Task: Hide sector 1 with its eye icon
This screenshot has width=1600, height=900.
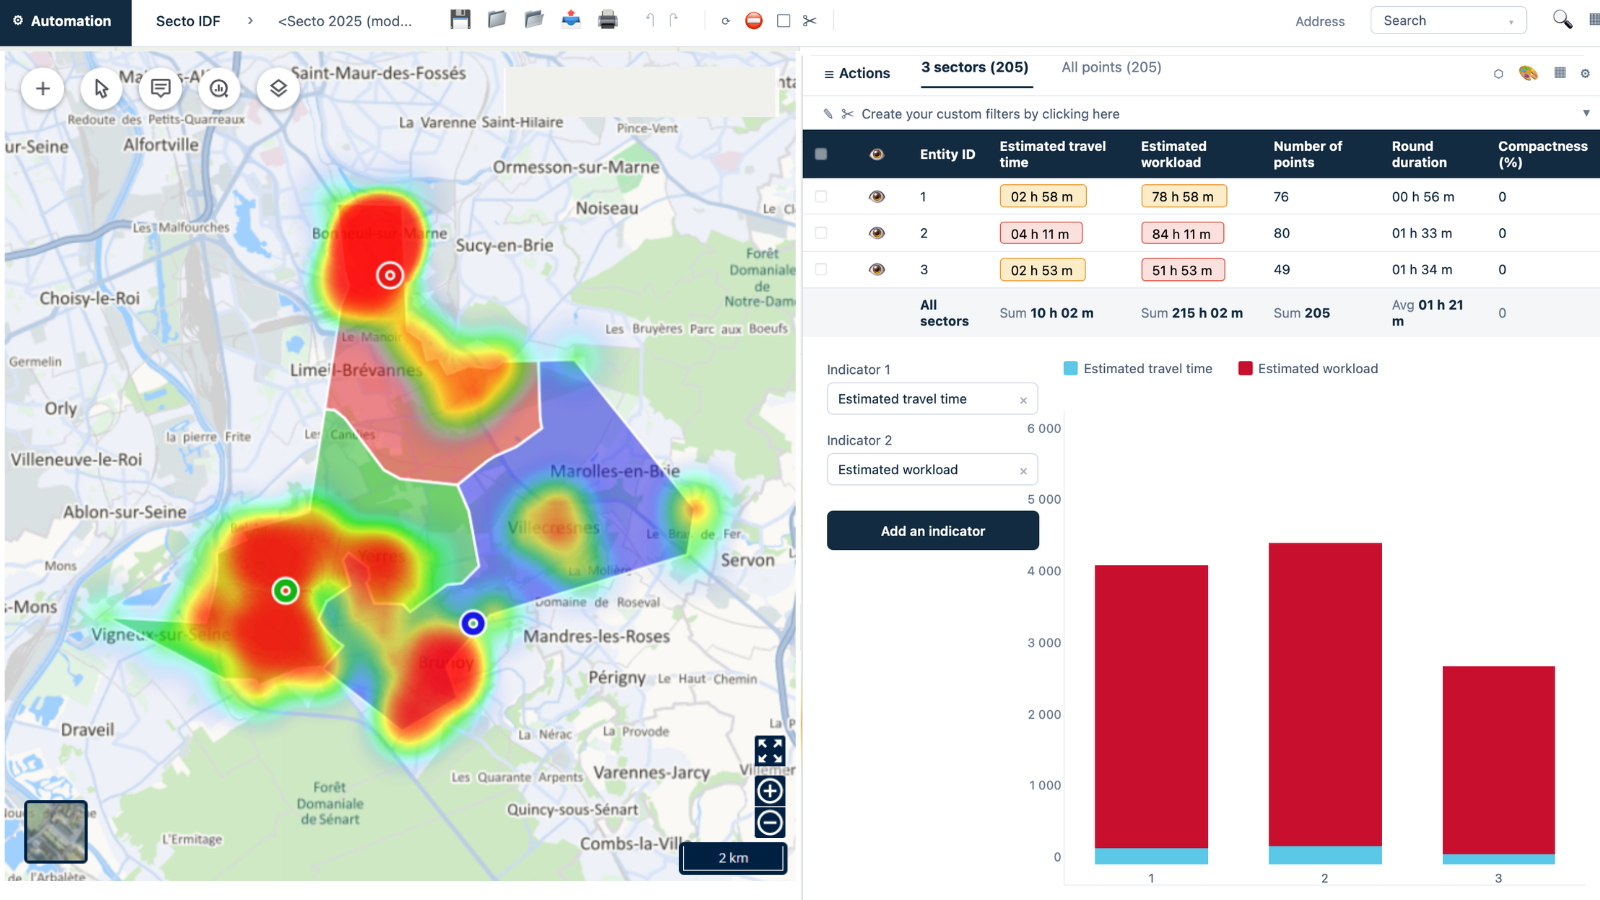Action: tap(877, 197)
